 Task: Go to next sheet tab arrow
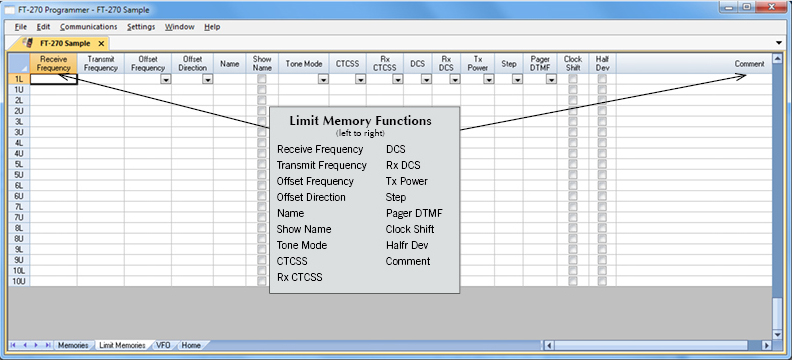click(x=36, y=345)
